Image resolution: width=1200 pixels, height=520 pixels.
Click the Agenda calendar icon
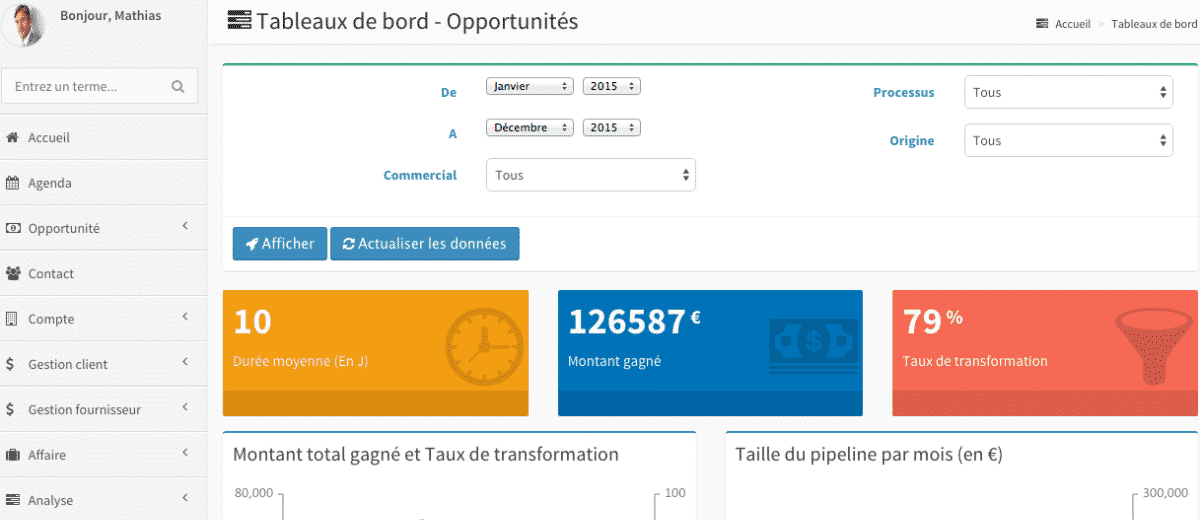(x=13, y=183)
